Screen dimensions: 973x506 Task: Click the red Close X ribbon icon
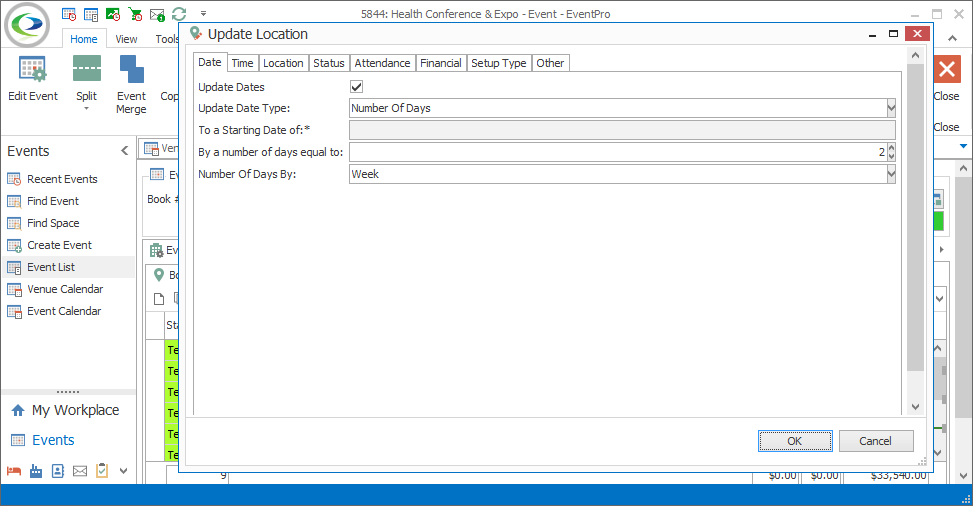[x=947, y=70]
